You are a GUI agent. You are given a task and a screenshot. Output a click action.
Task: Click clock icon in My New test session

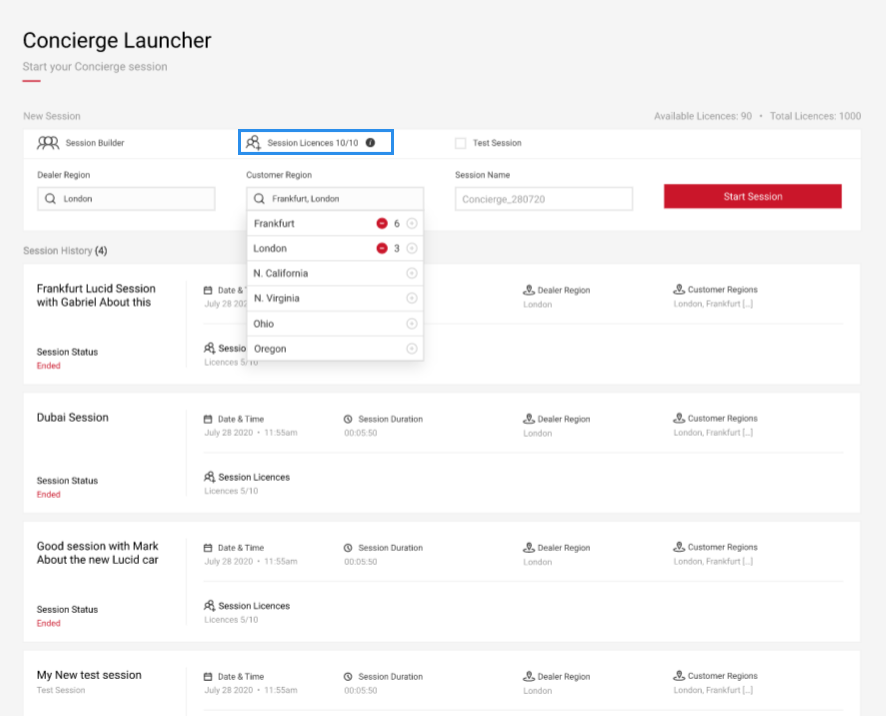[348, 677]
